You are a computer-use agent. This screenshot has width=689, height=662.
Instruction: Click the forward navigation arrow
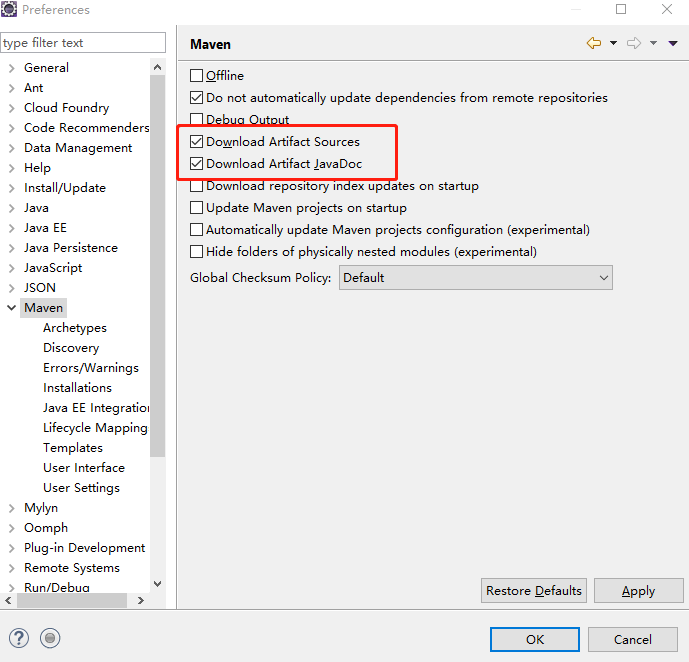(x=634, y=43)
